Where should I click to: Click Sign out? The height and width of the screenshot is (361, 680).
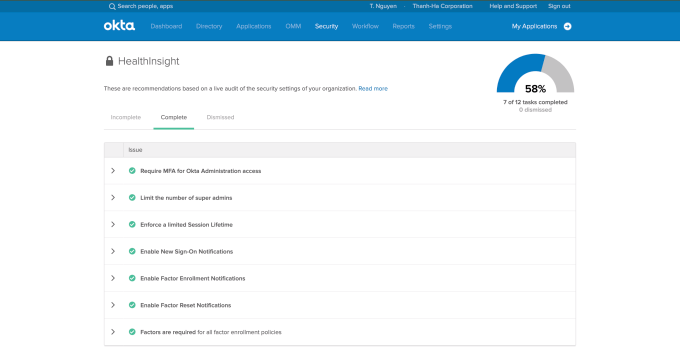pos(559,6)
